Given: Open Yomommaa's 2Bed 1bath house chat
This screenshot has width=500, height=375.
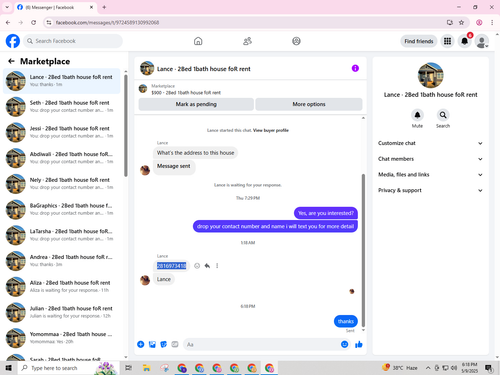Looking at the screenshot, I should coord(62,338).
